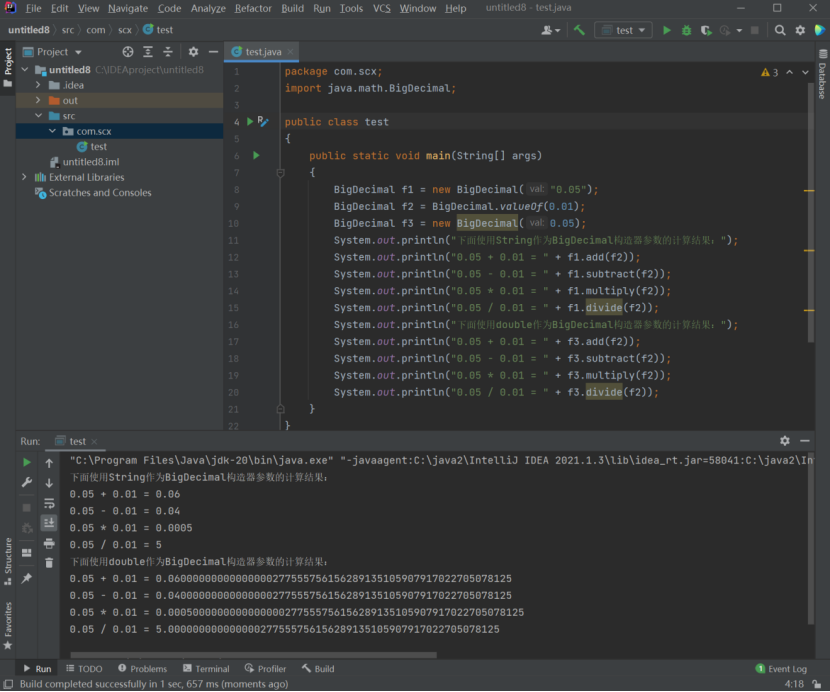Viewport: 830px width, 692px height.
Task: Clear console output with the trash icon
Action: (x=49, y=563)
